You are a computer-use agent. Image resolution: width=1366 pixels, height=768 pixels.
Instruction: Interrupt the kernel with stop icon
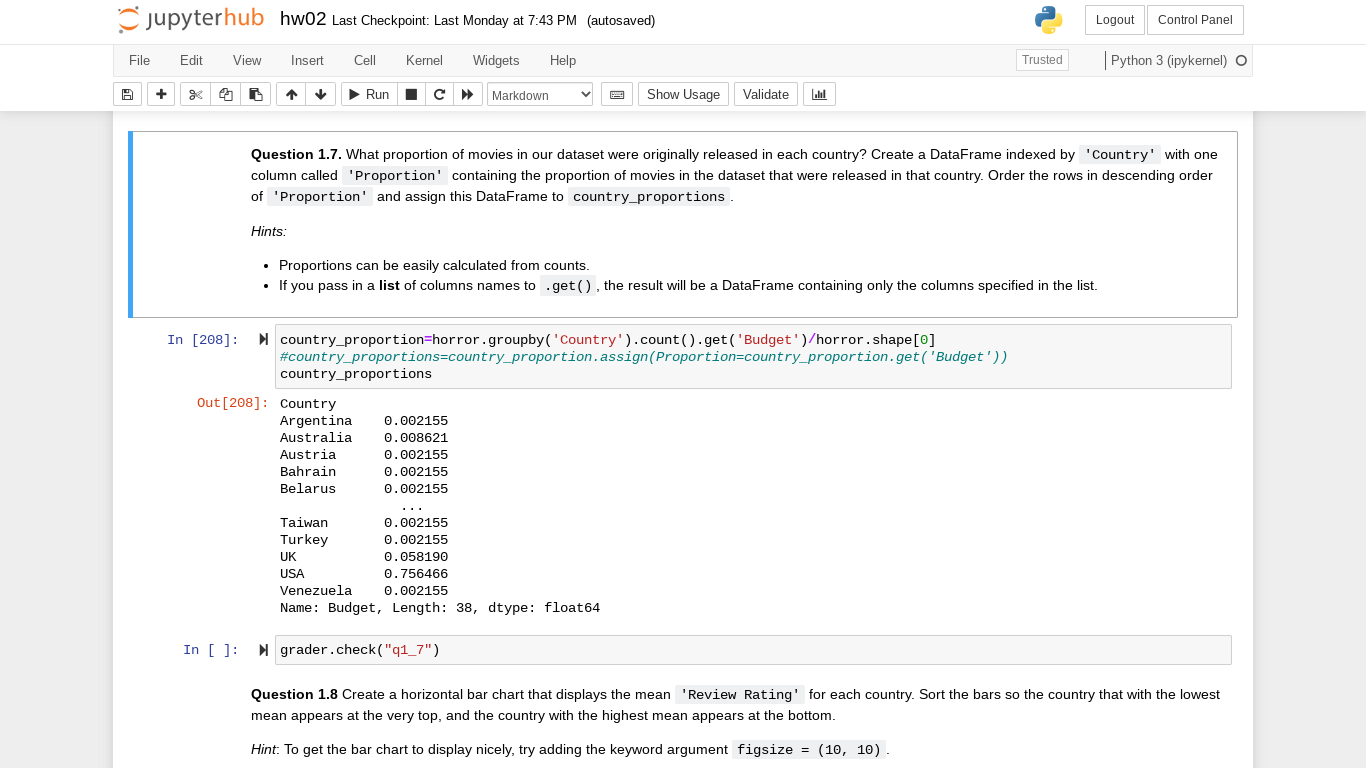pos(411,94)
